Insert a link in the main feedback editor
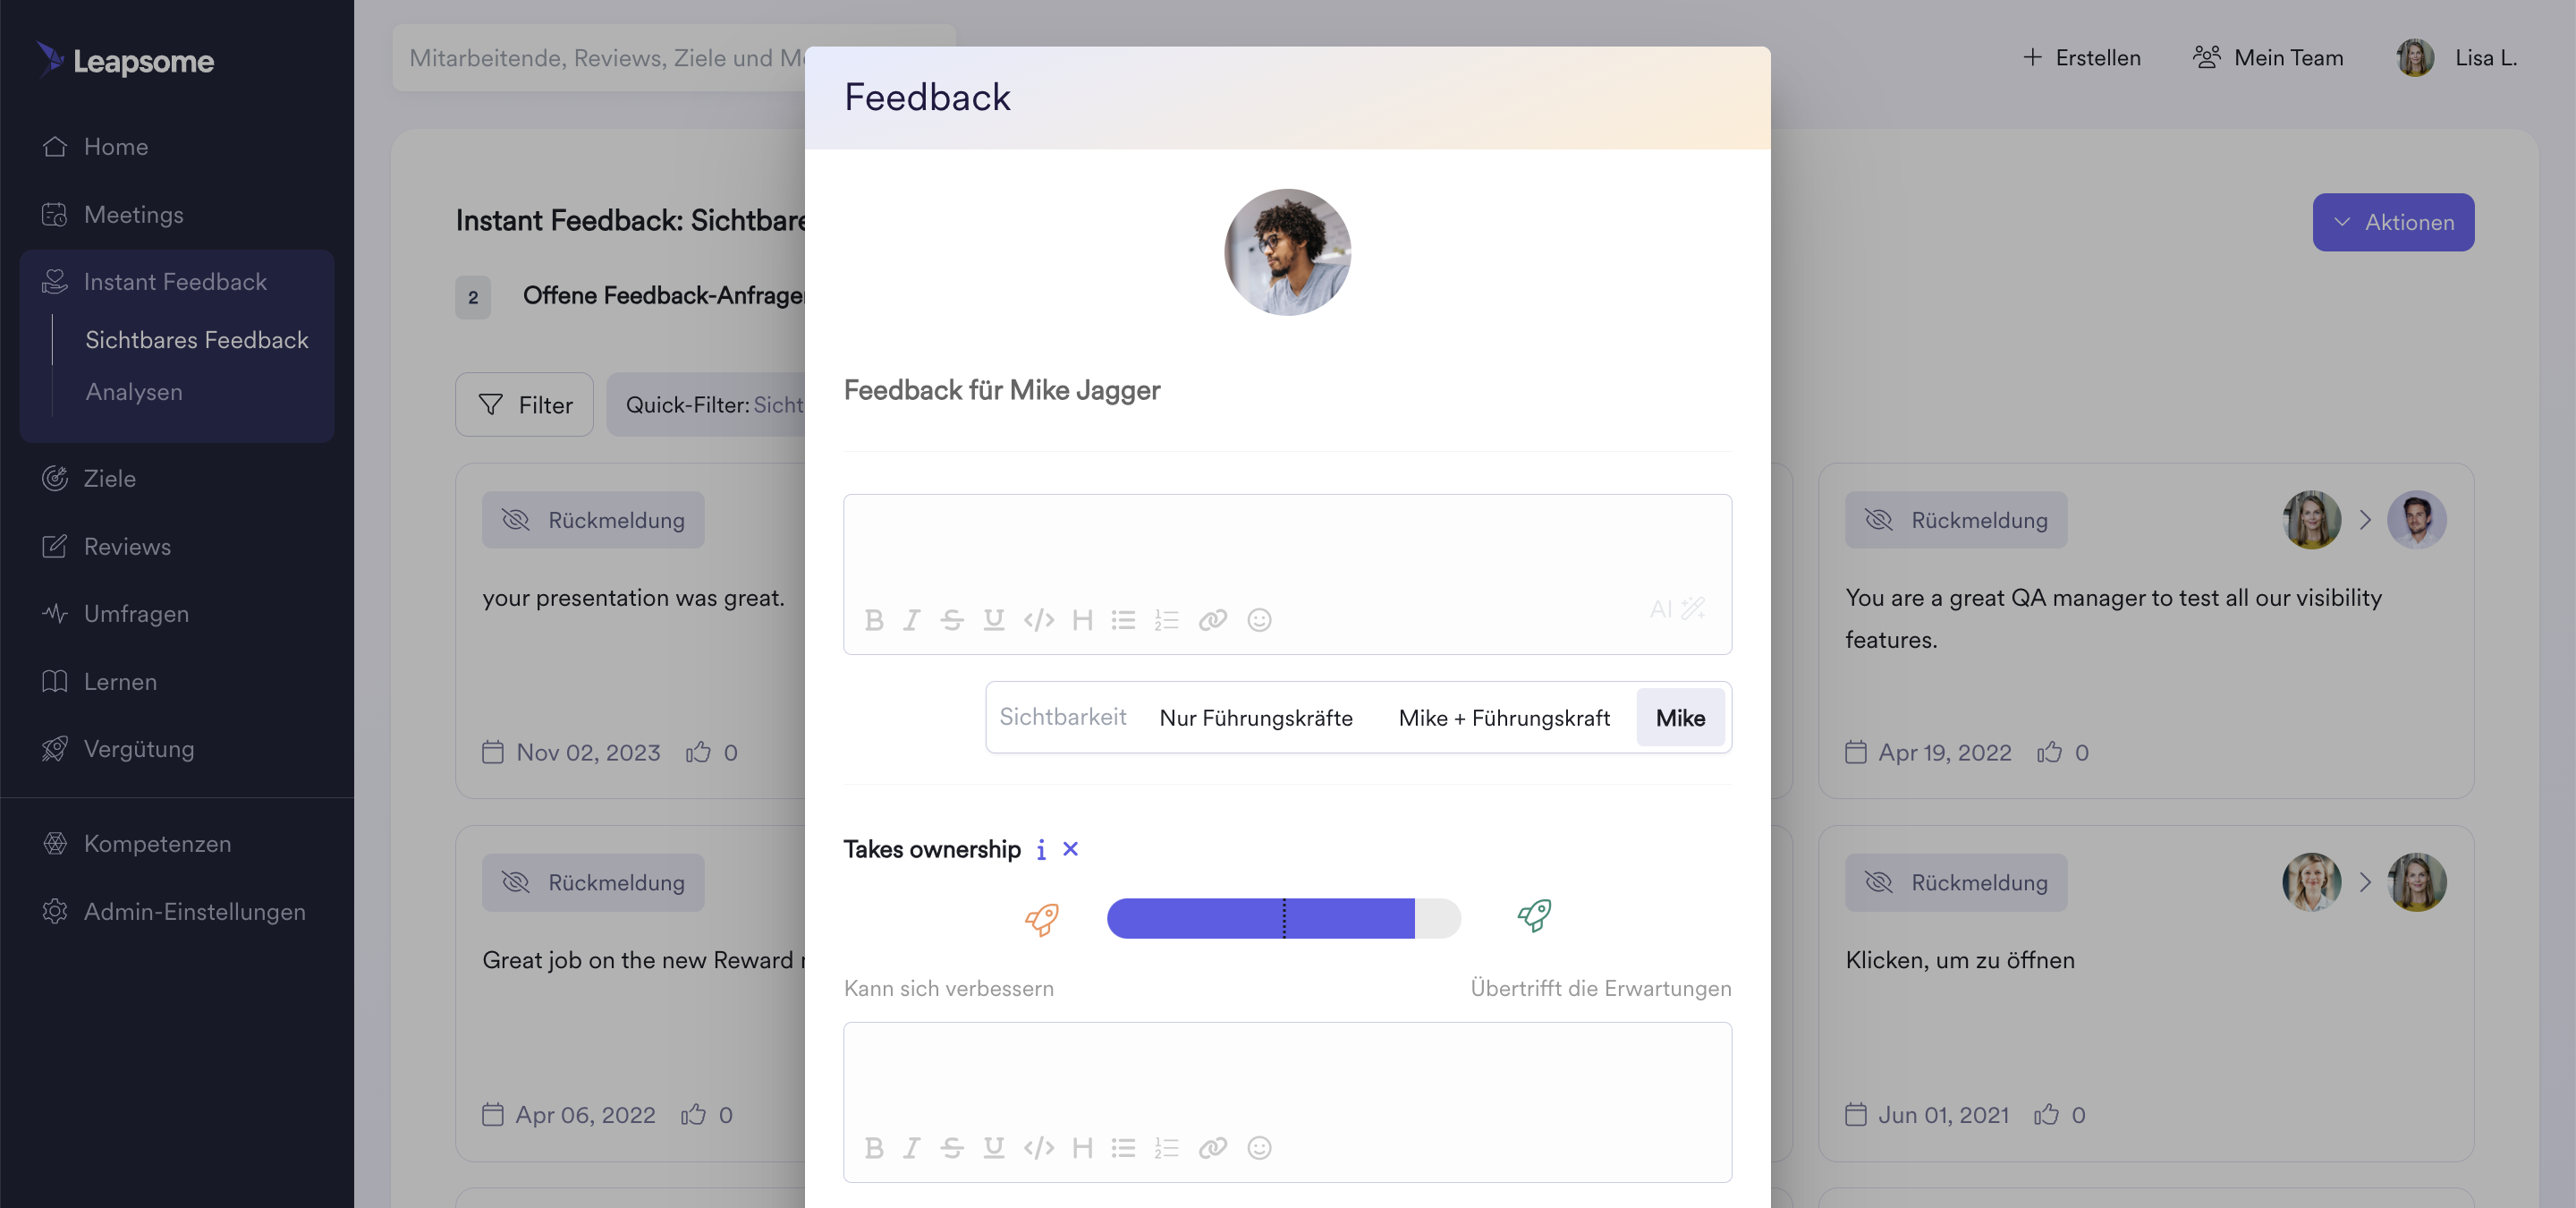Screen dimensions: 2576x1208 click(x=1212, y=620)
